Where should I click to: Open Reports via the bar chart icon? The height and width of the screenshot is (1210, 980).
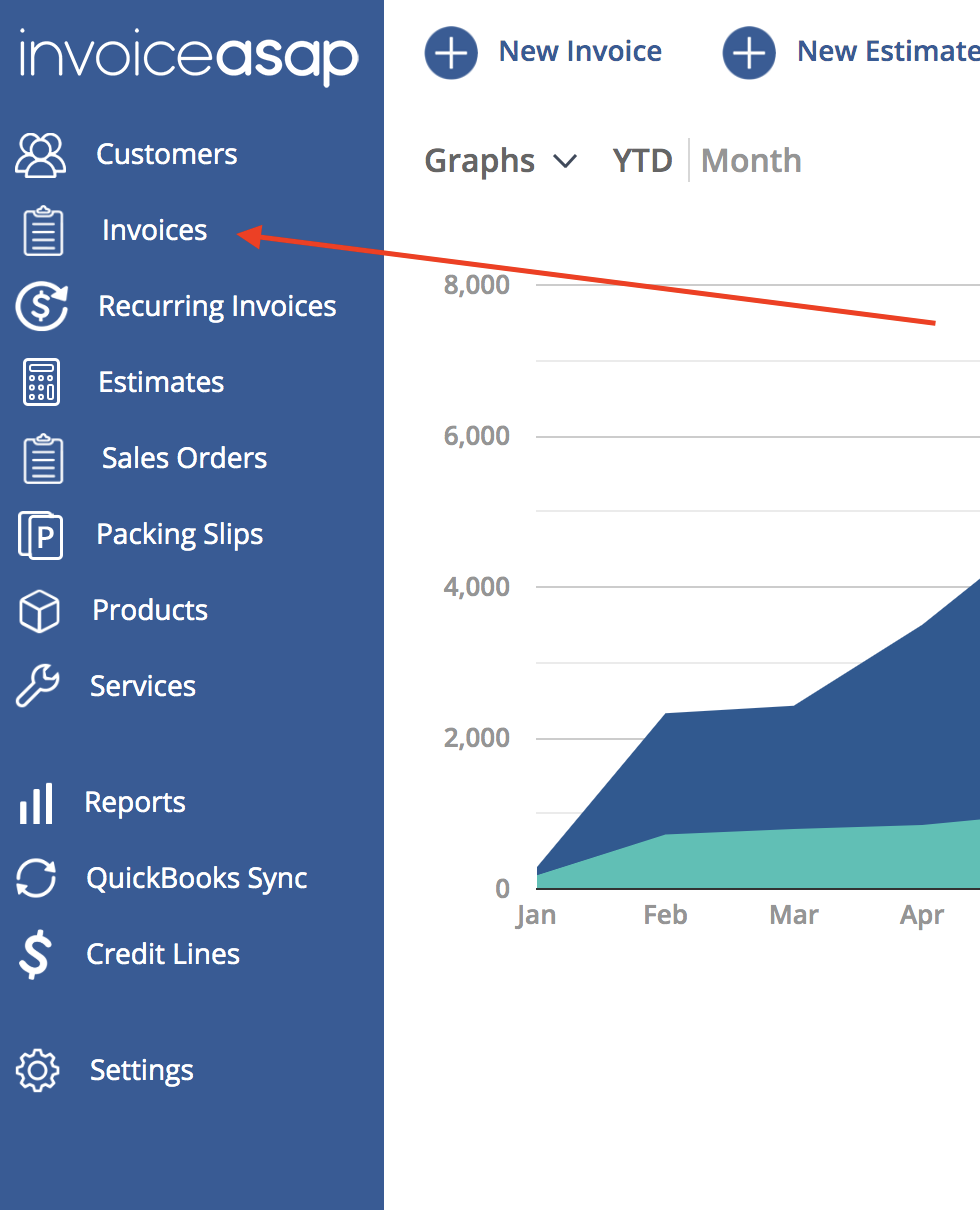[36, 802]
